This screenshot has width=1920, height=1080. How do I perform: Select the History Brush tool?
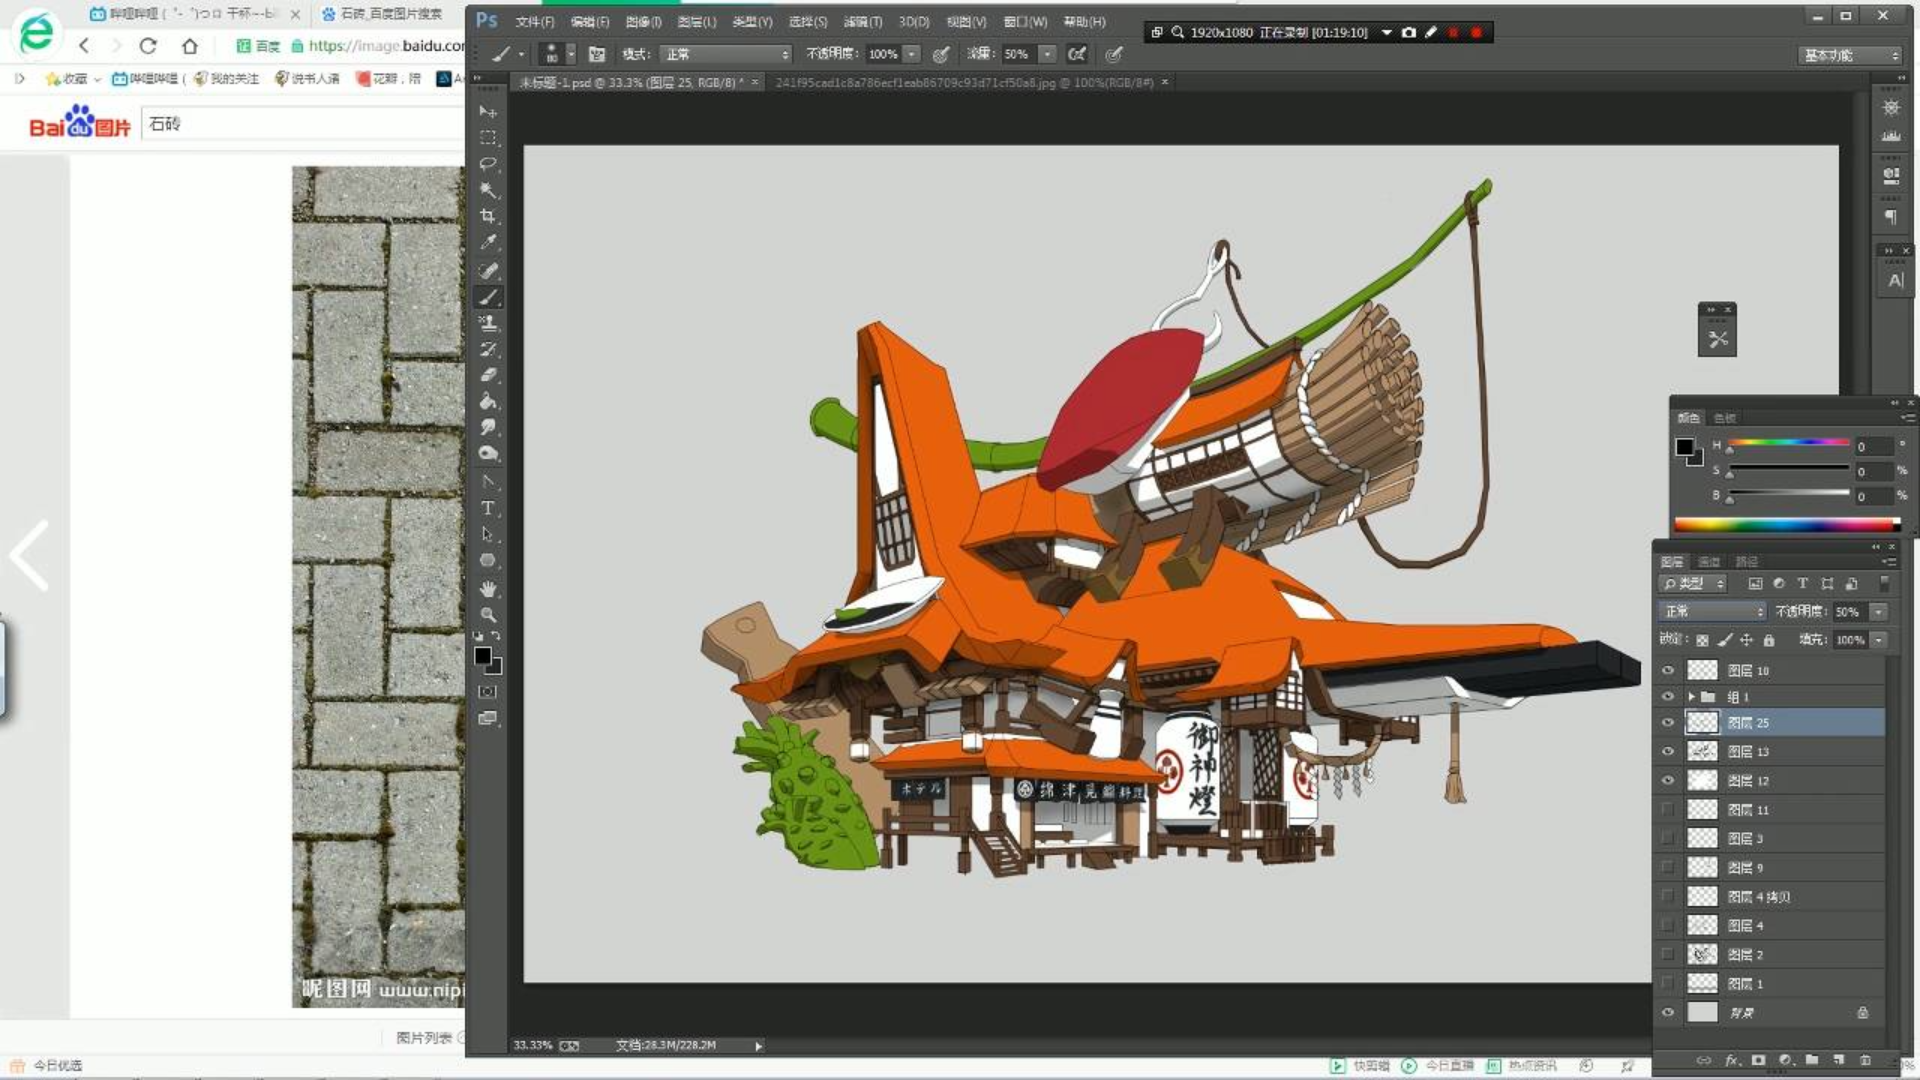(x=488, y=349)
